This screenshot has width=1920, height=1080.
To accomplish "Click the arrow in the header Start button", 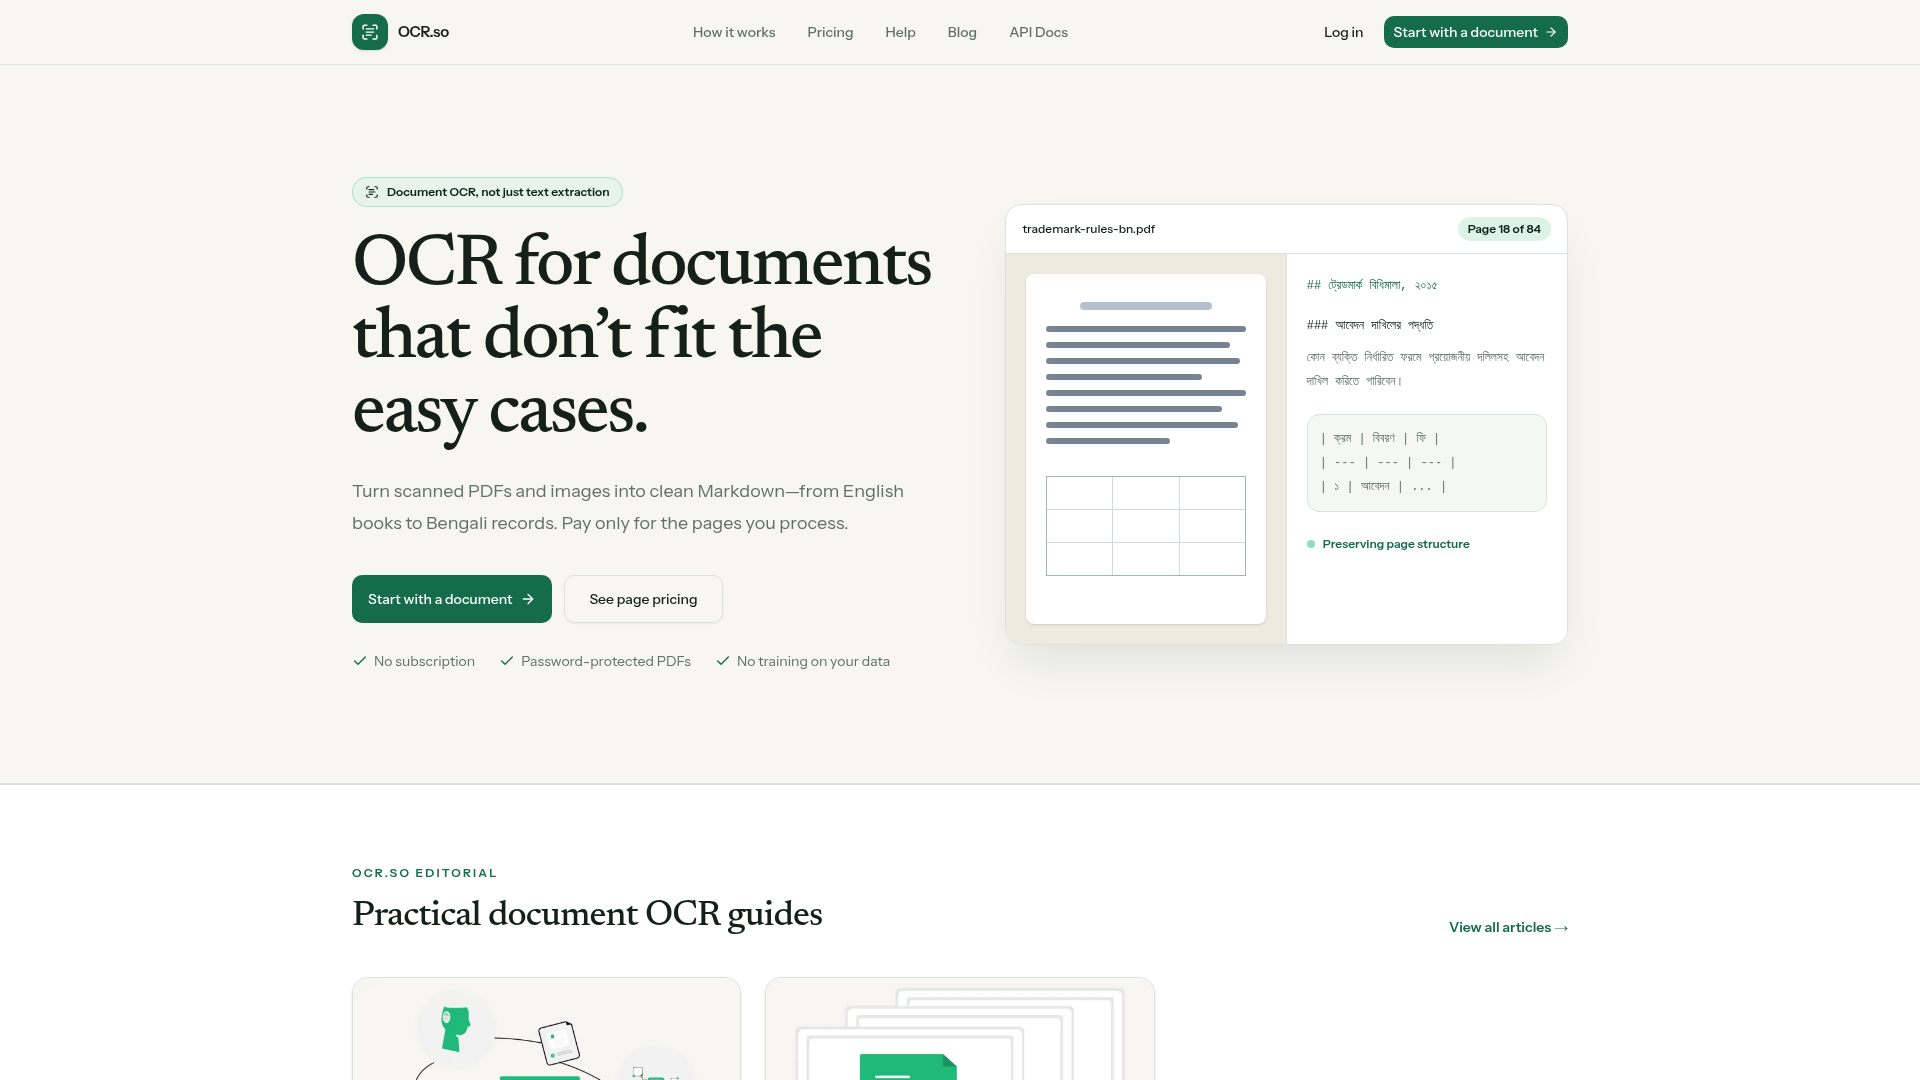I will [1551, 32].
